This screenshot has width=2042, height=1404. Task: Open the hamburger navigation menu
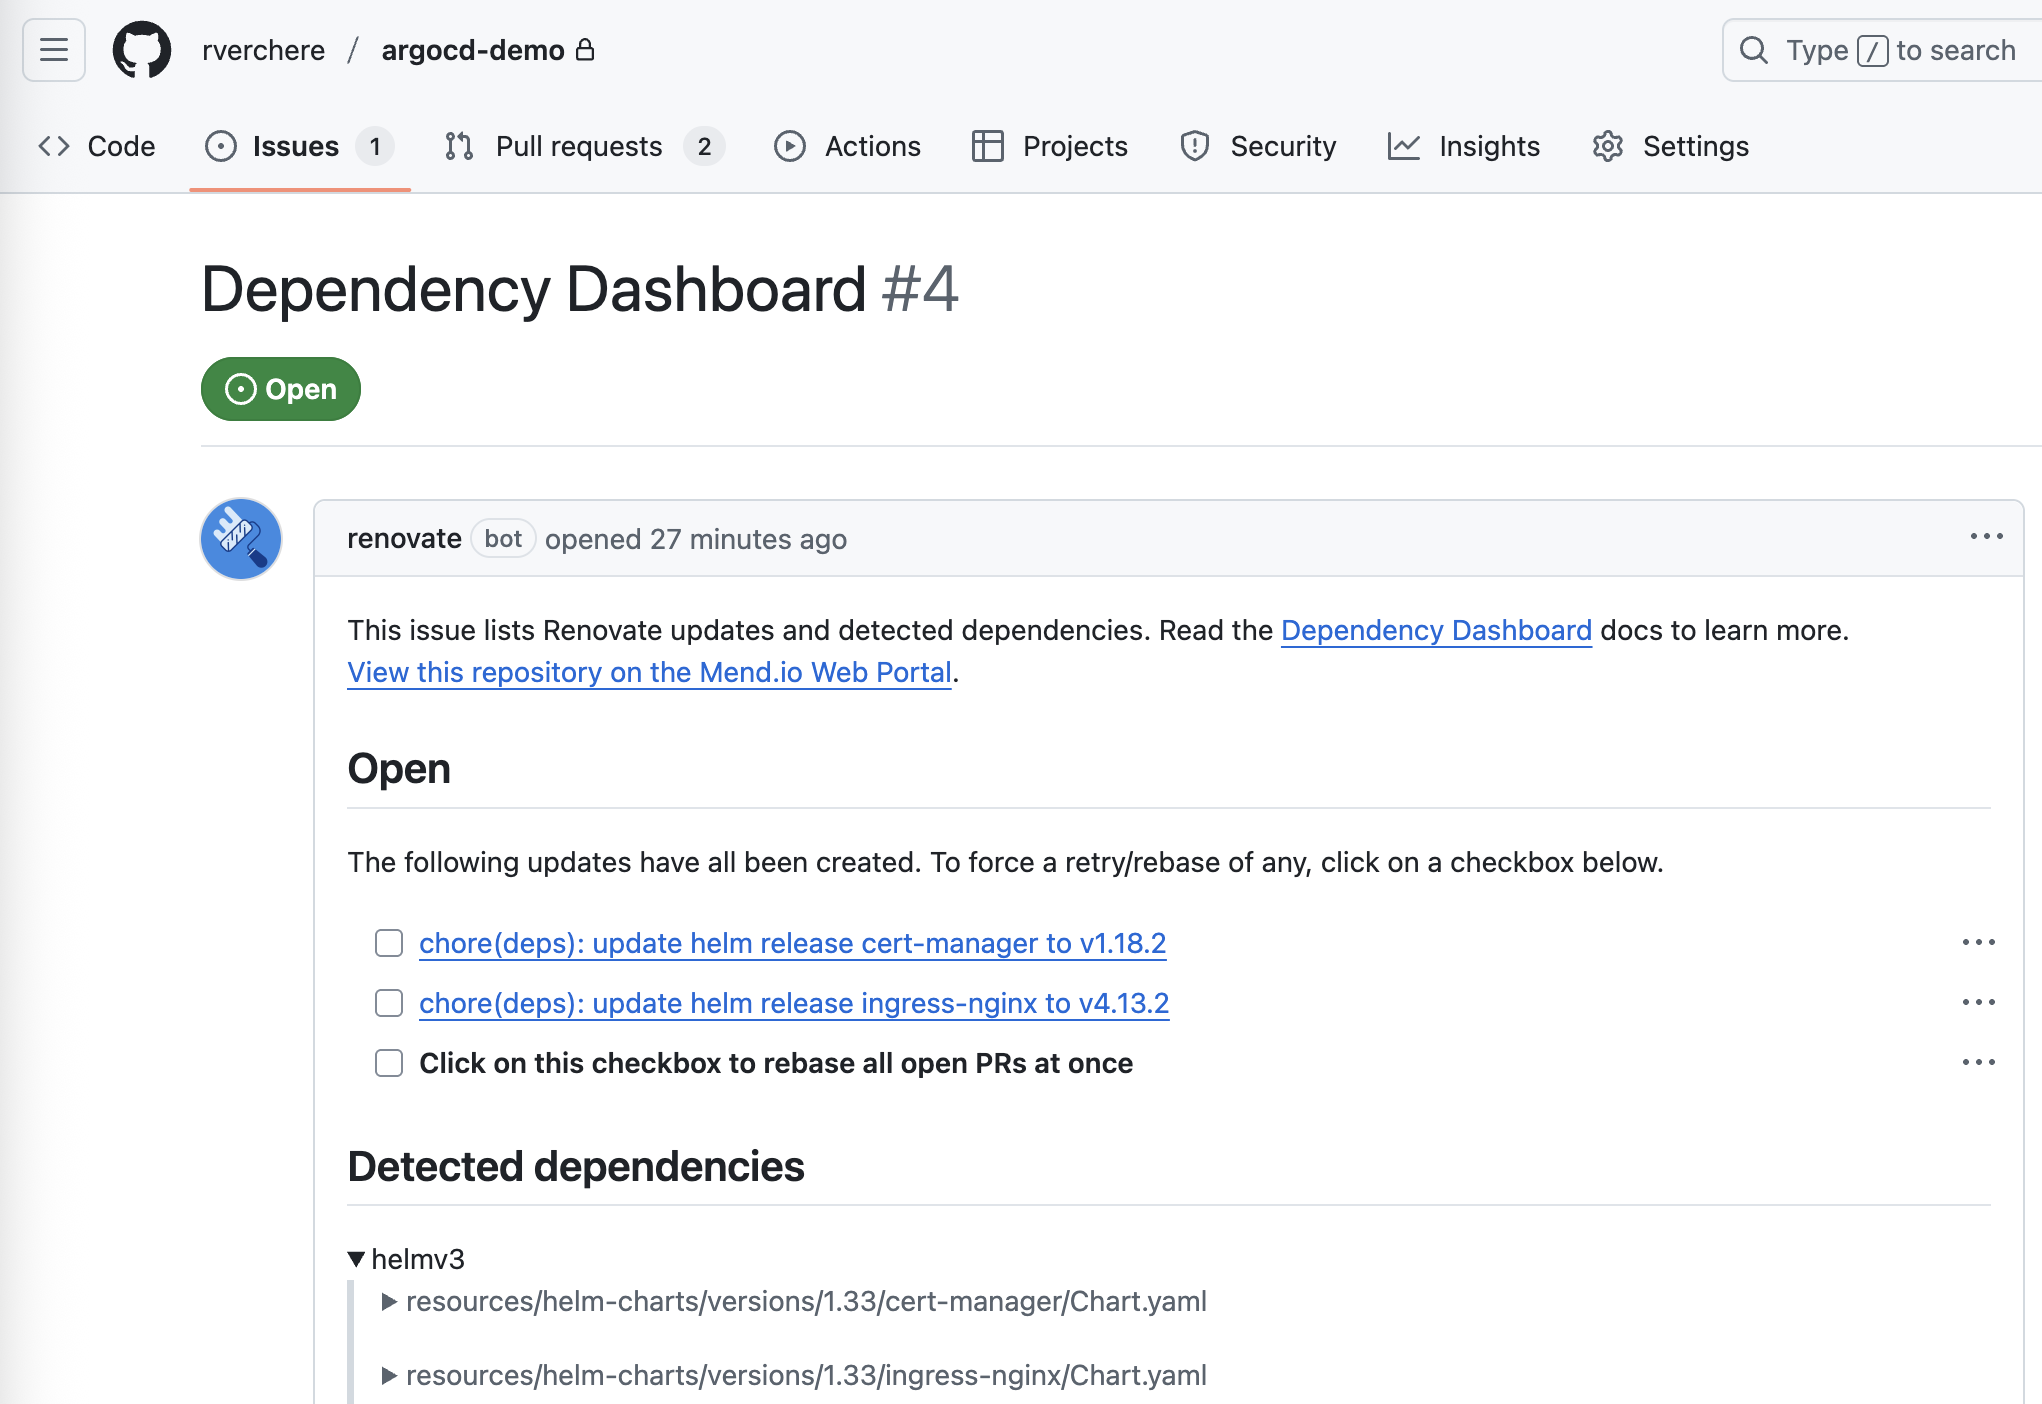[54, 50]
